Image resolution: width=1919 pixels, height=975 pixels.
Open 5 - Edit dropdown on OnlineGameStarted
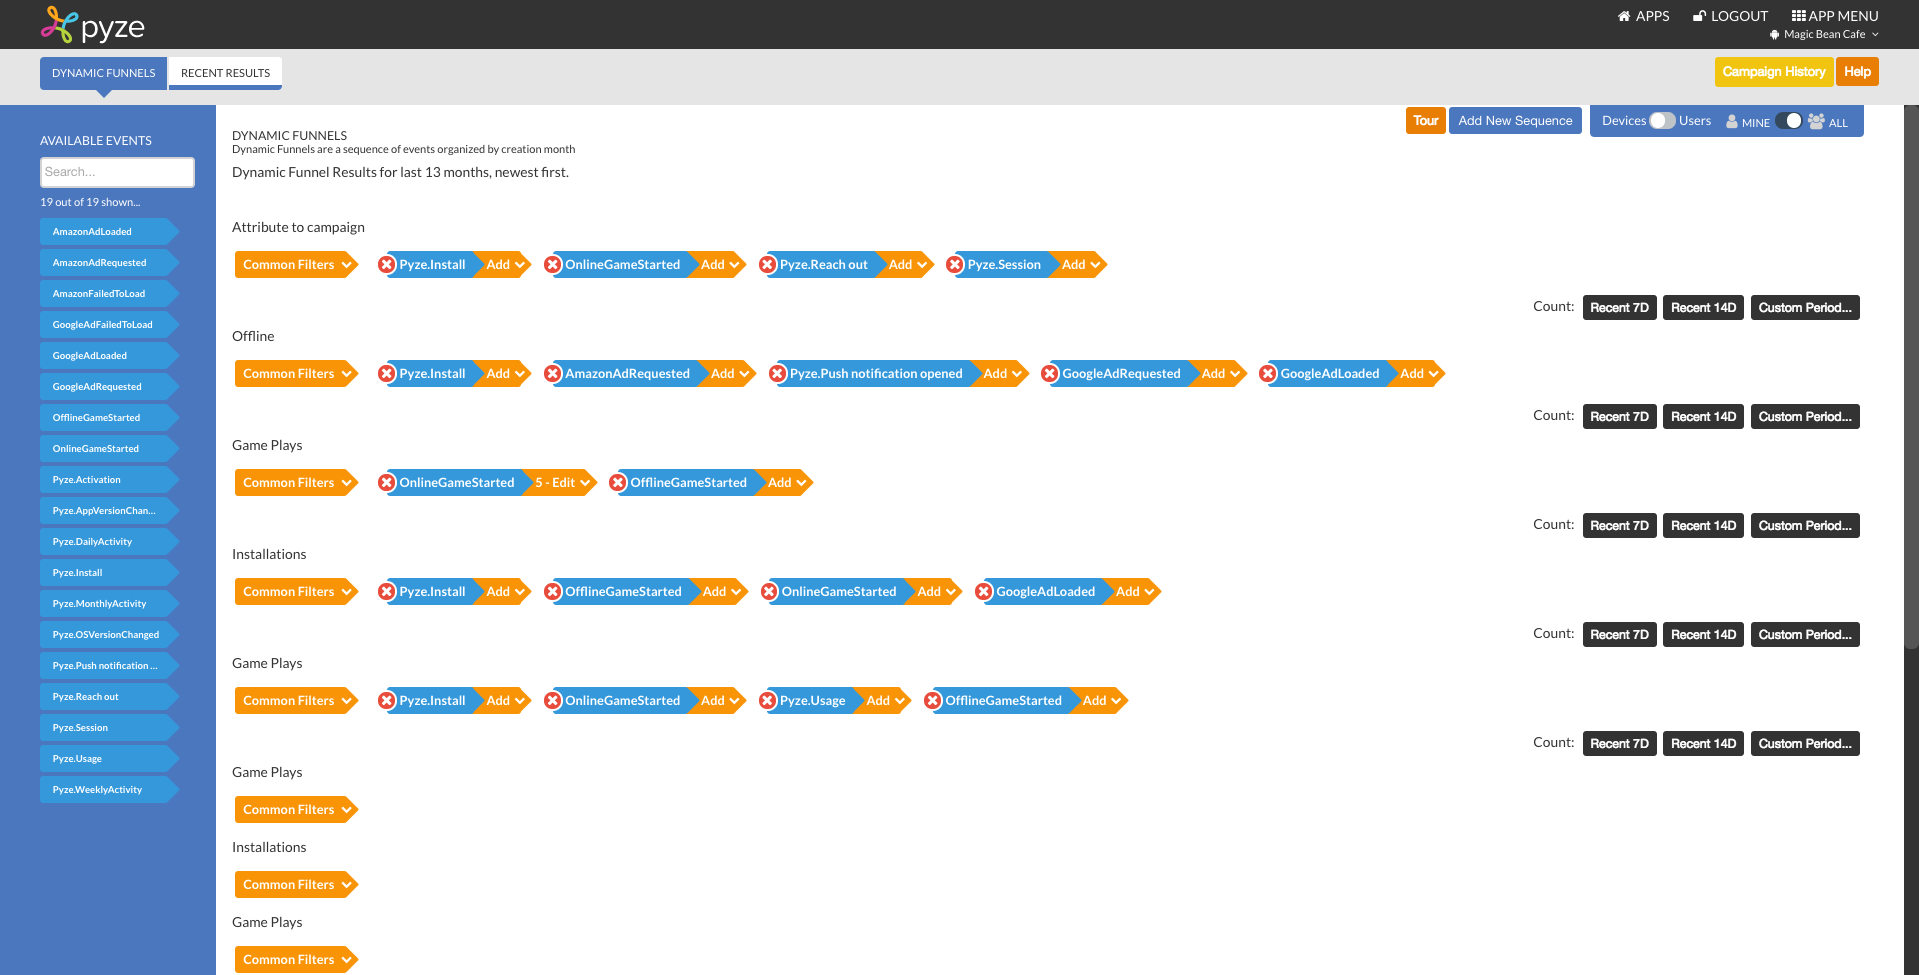(x=563, y=483)
